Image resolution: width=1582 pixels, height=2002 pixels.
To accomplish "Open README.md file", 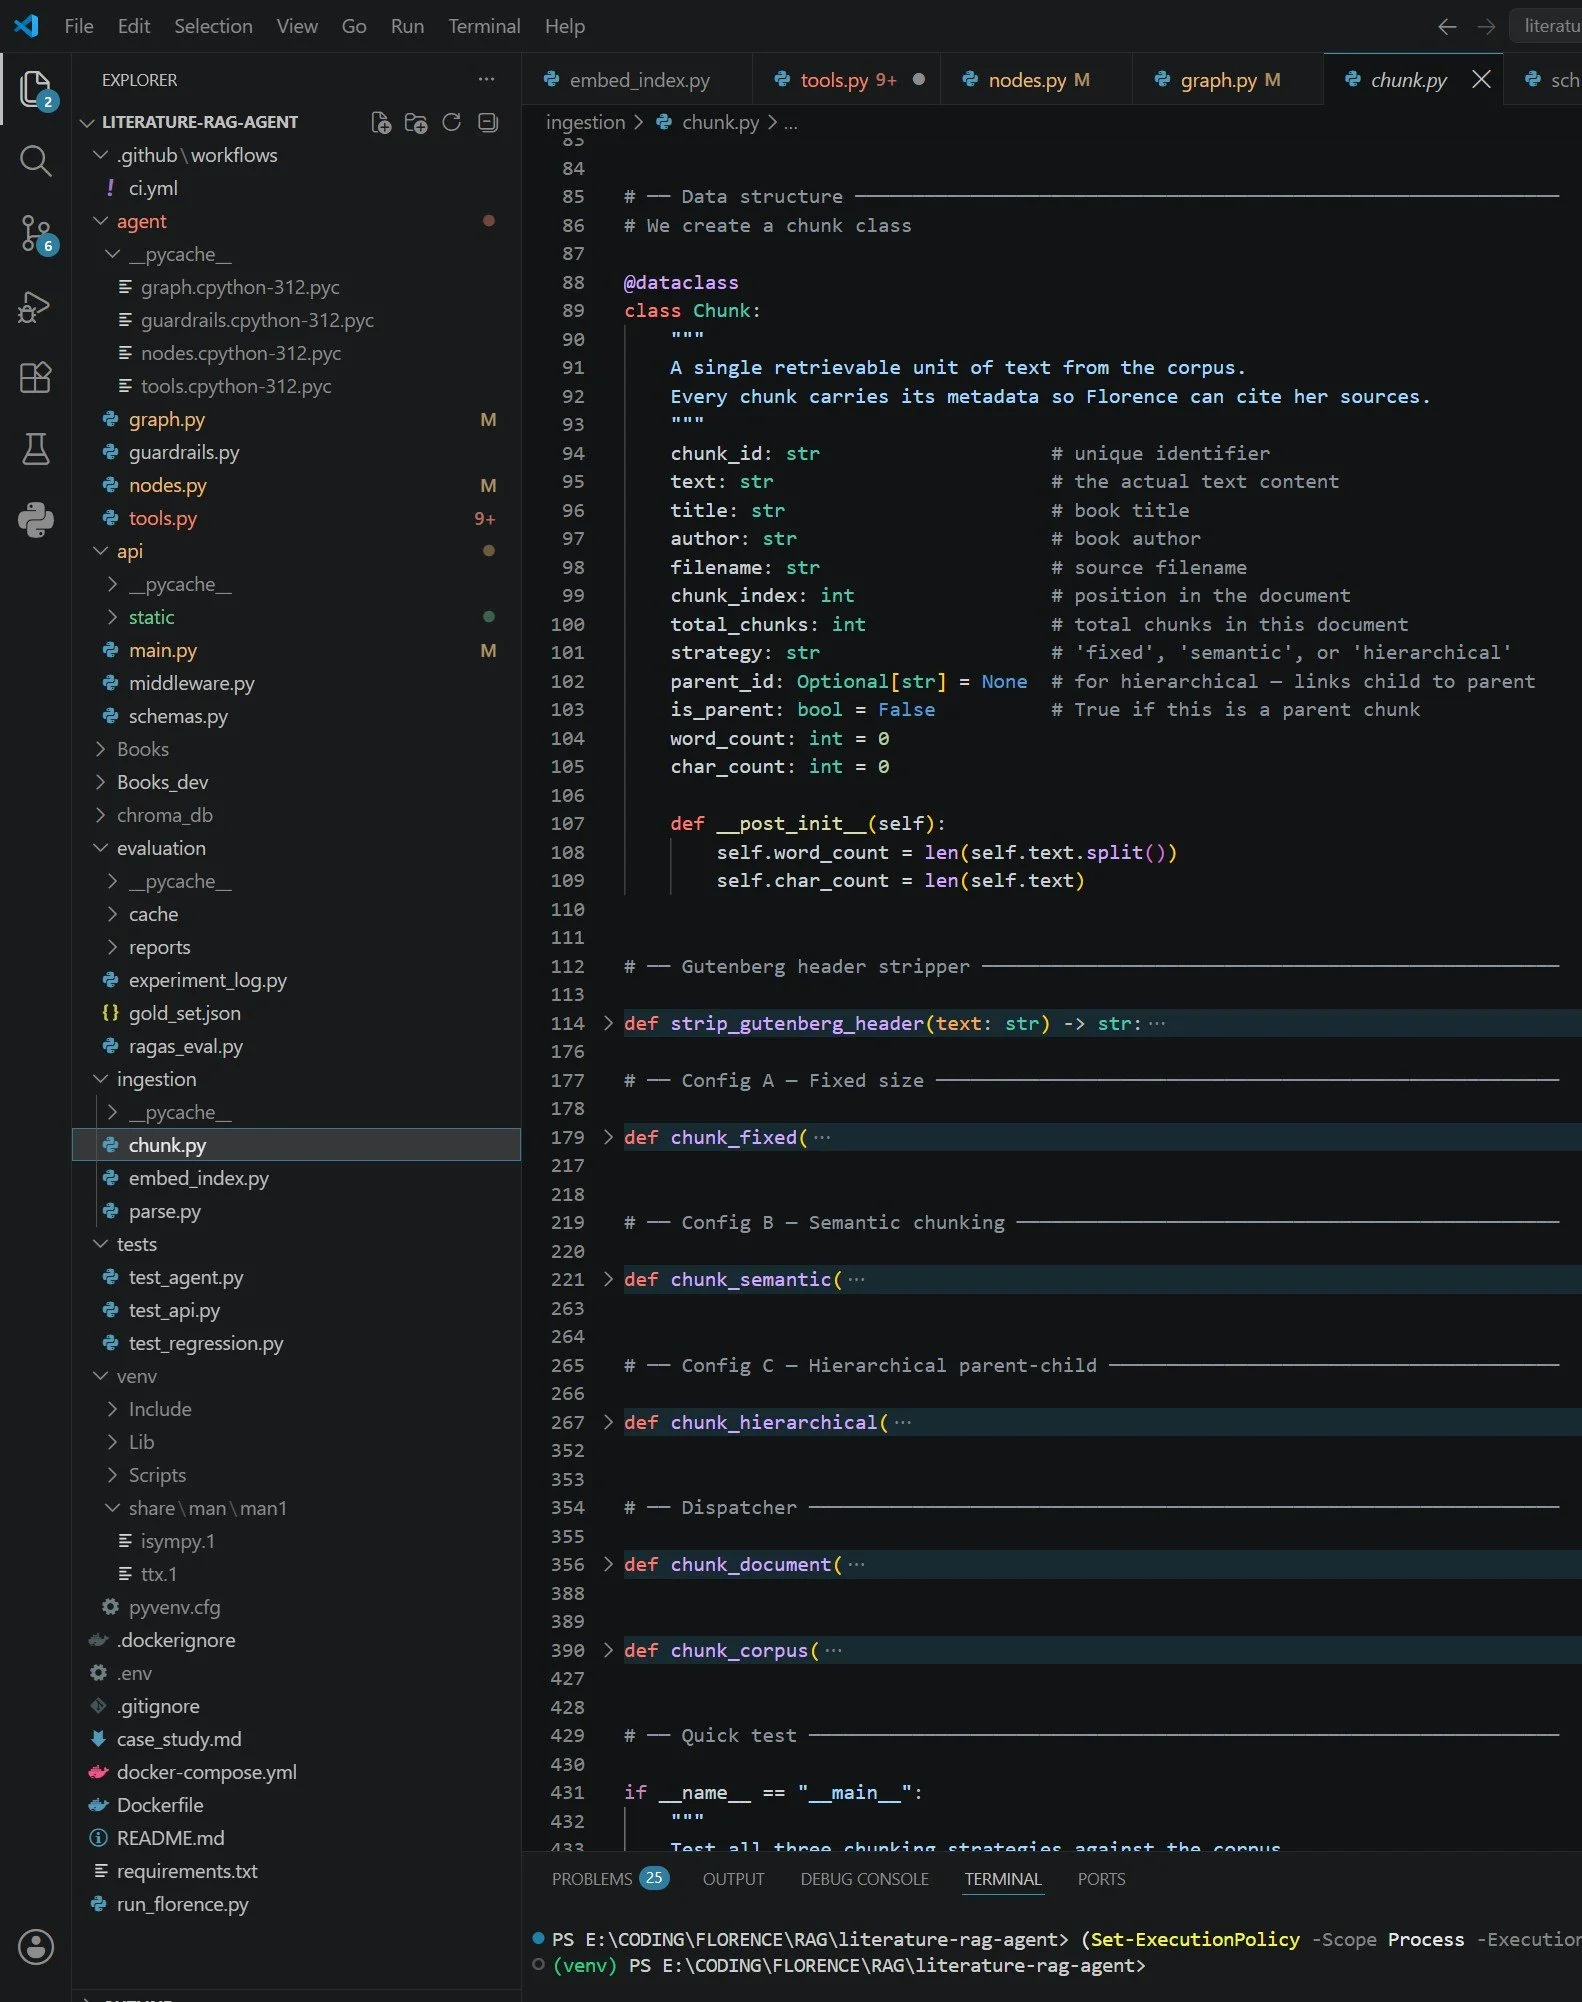I will click(296, 1838).
